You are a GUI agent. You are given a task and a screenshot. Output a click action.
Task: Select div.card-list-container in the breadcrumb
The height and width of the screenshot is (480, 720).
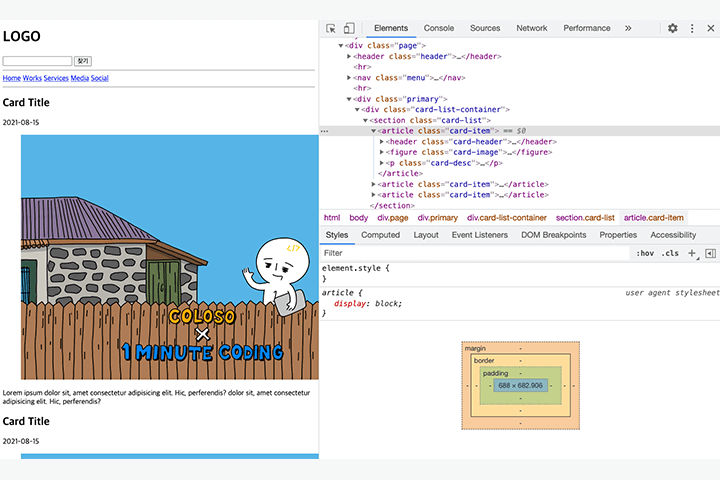[507, 218]
